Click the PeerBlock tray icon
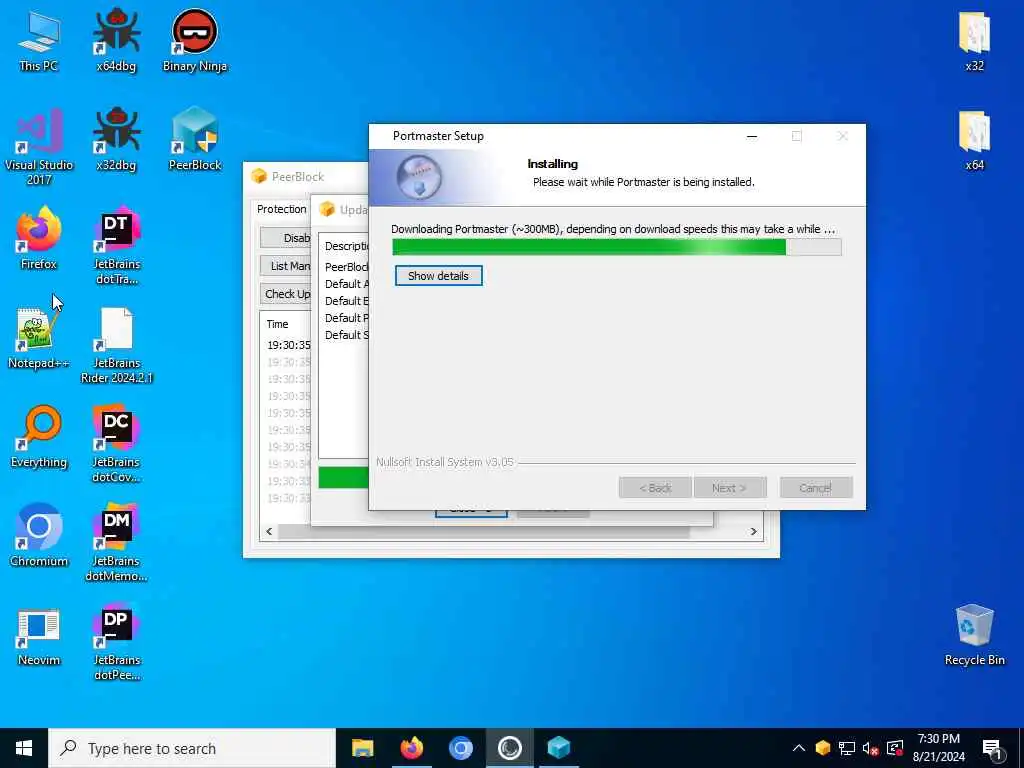The height and width of the screenshot is (768, 1024). (x=823, y=748)
